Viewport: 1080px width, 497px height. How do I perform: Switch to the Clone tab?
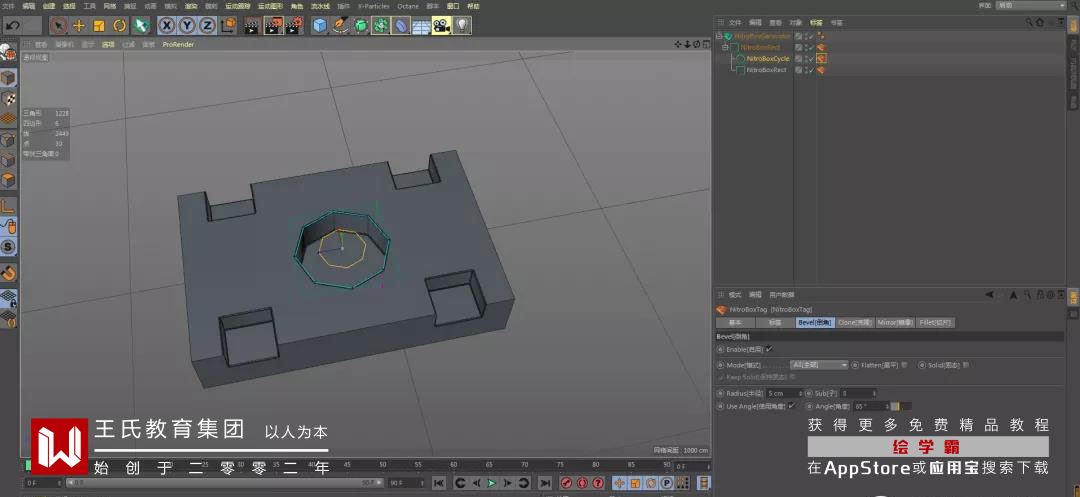tap(855, 322)
